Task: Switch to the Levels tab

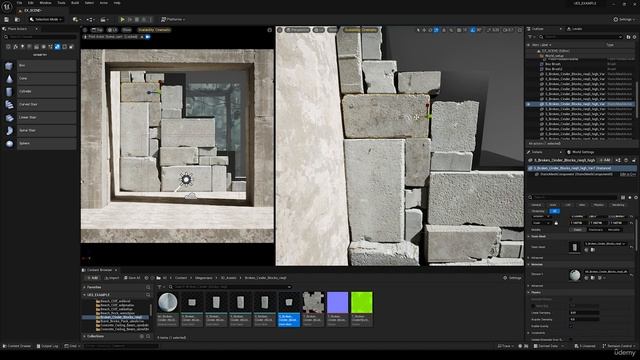Action: pyautogui.click(x=575, y=29)
